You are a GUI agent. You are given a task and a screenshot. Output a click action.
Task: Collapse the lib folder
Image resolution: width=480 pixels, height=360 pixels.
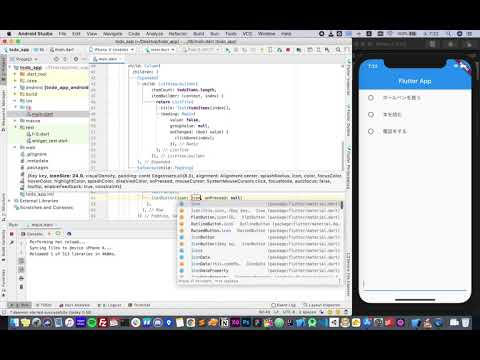pyautogui.click(x=15, y=107)
